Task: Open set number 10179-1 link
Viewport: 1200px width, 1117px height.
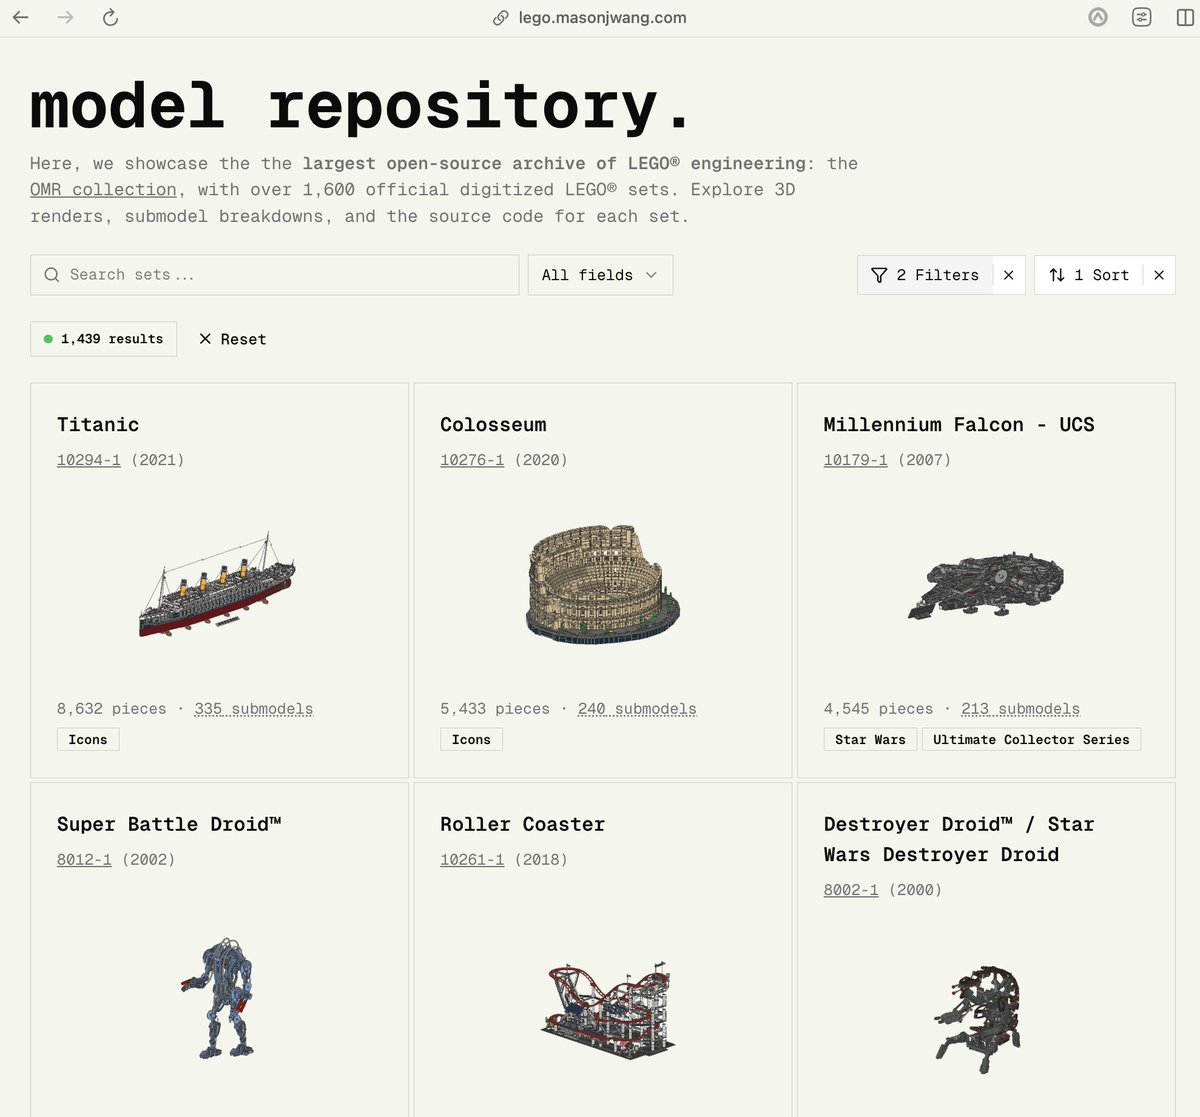Action: [x=855, y=460]
